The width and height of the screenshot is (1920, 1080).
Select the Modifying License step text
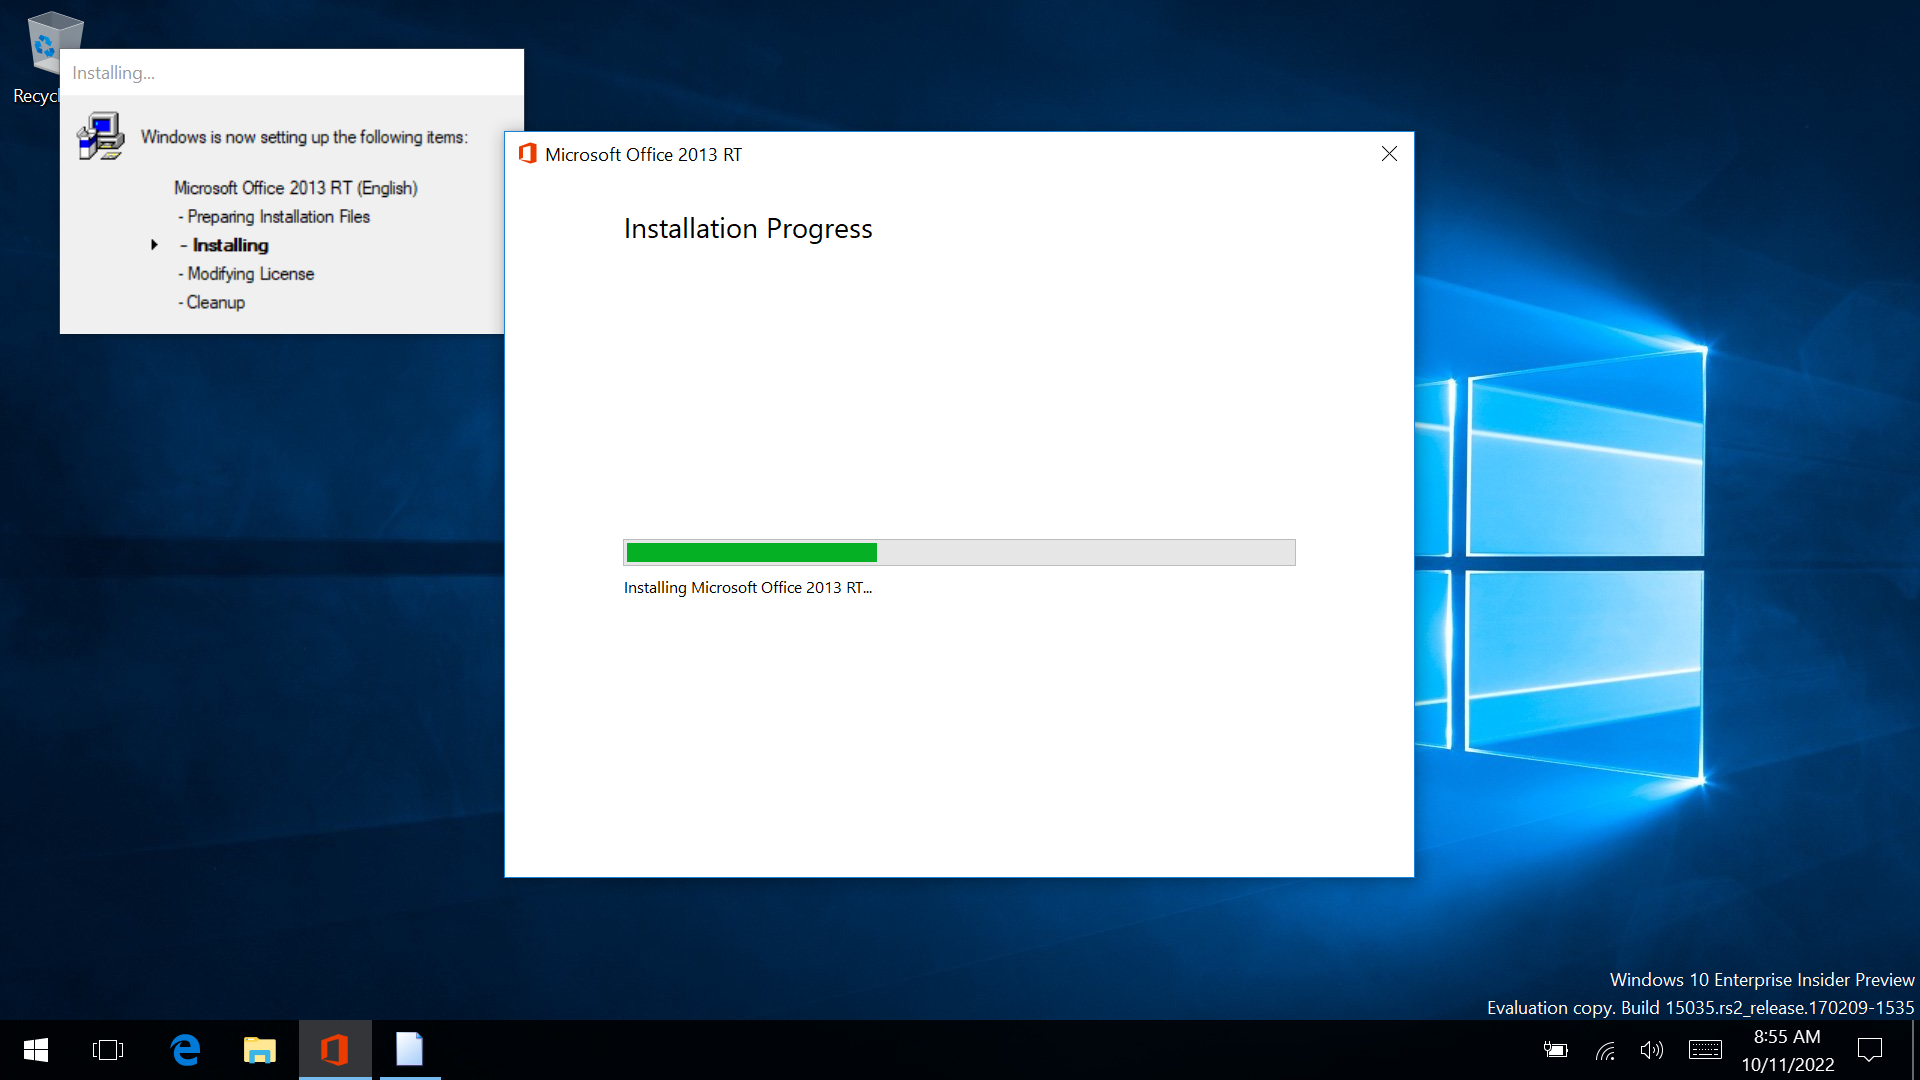[x=250, y=274]
